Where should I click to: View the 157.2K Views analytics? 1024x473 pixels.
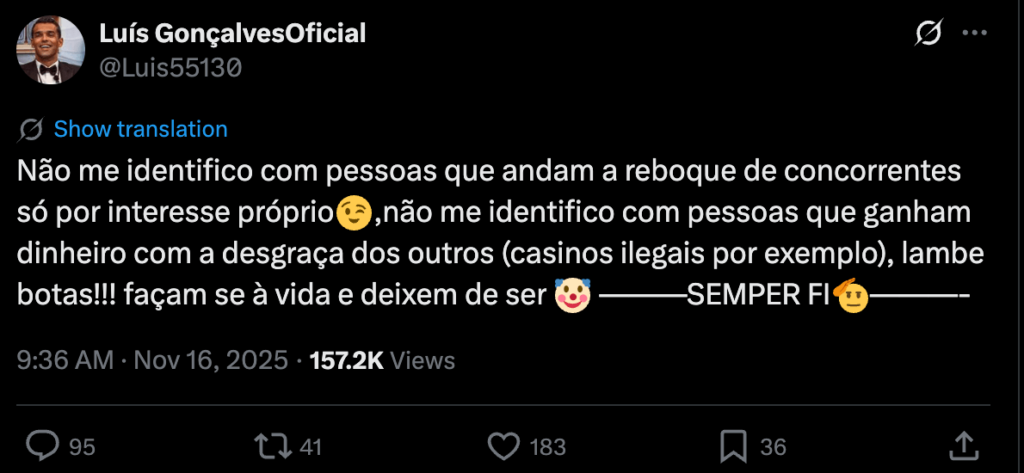383,360
